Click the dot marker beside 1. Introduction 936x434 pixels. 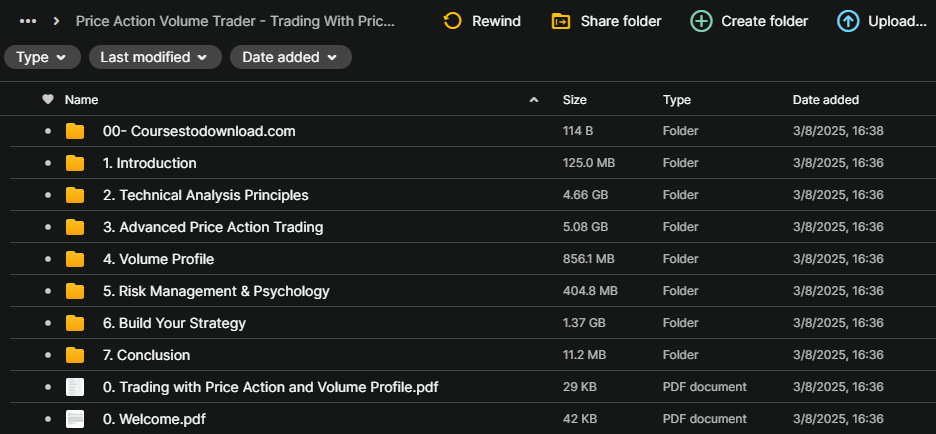(x=48, y=163)
